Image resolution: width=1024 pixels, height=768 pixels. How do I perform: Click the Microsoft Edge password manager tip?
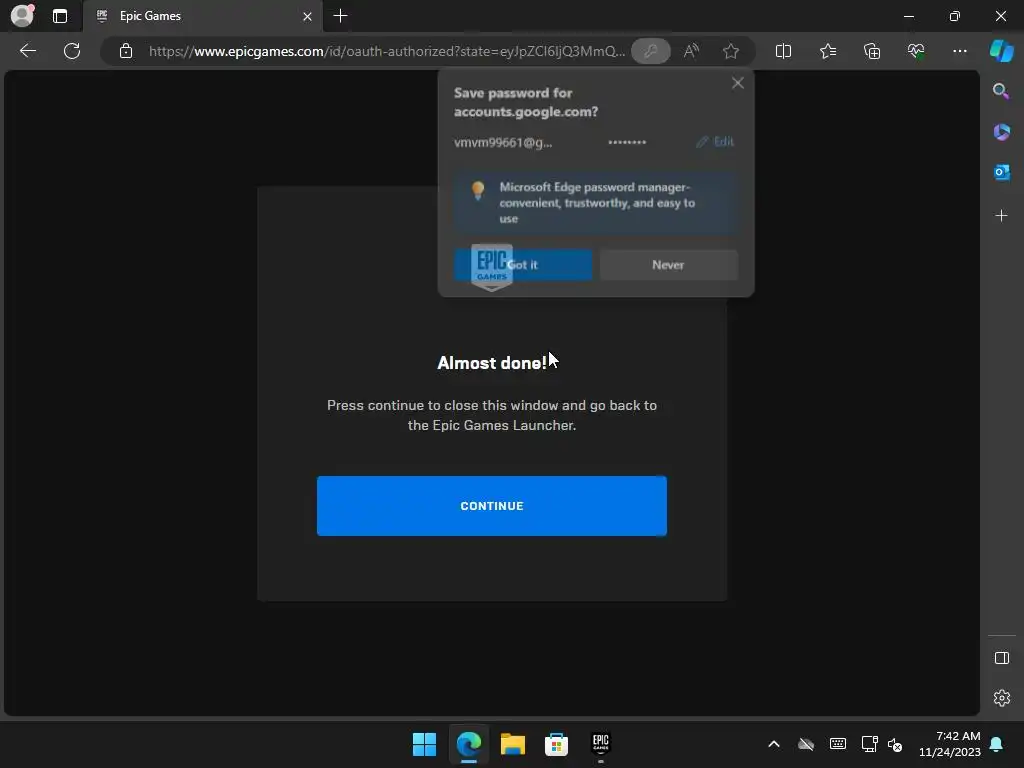[596, 203]
